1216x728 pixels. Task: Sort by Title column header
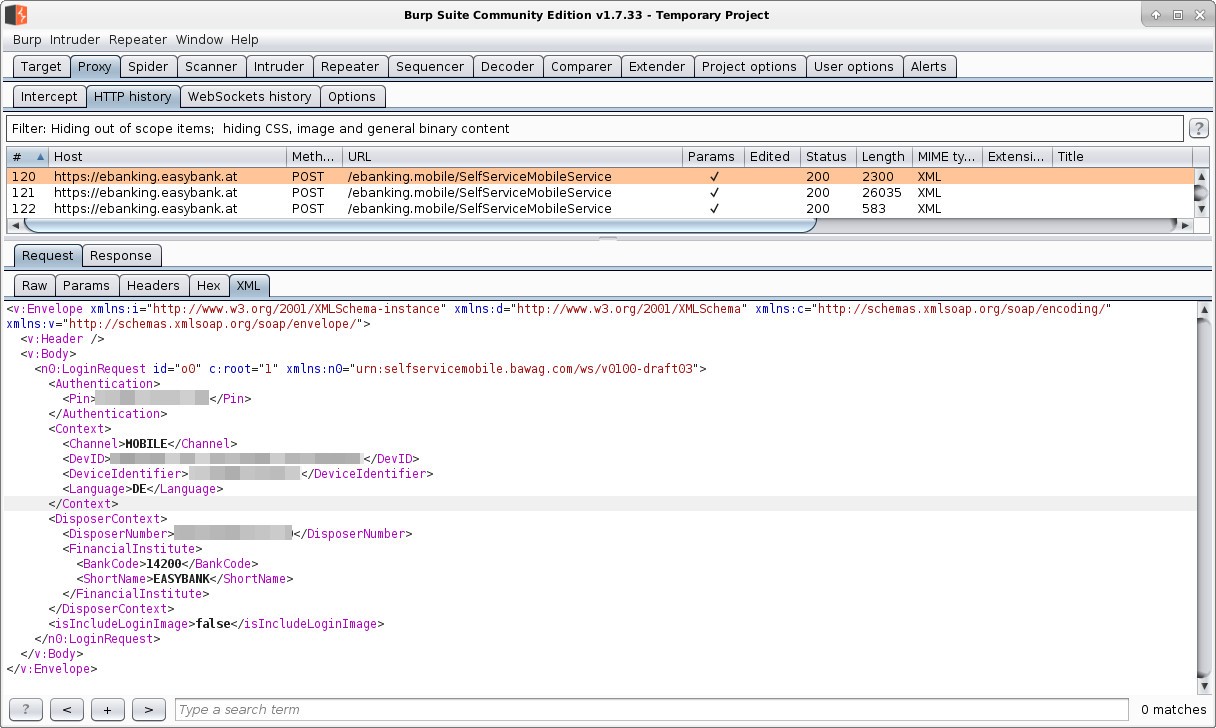coord(1122,157)
